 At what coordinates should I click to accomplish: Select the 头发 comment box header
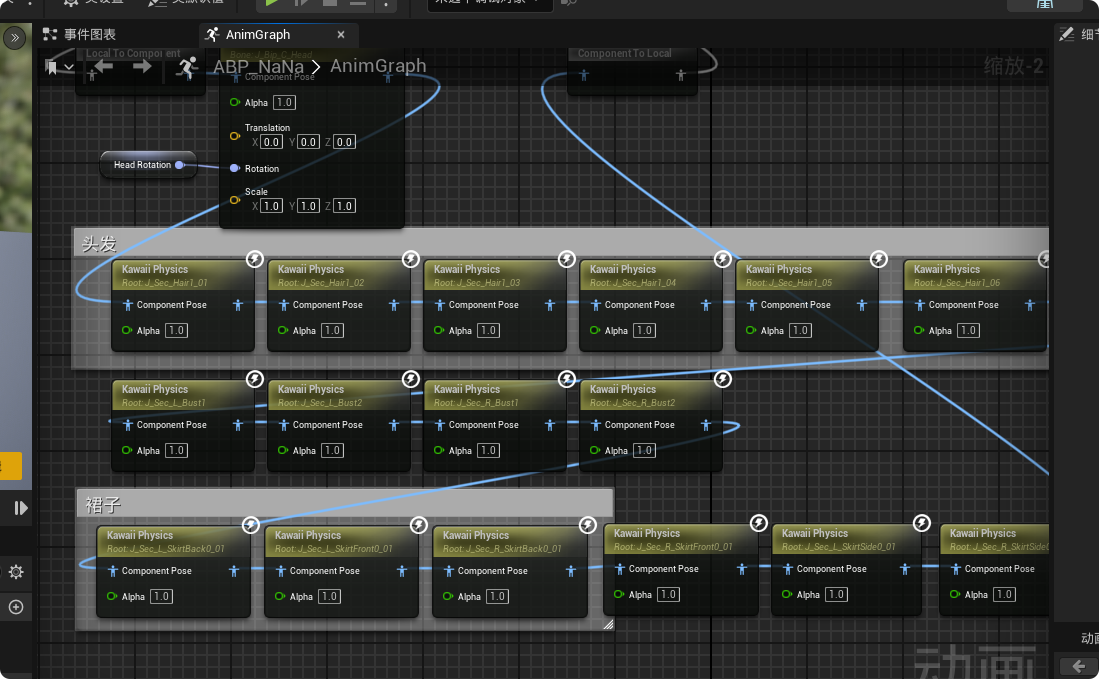(561, 243)
